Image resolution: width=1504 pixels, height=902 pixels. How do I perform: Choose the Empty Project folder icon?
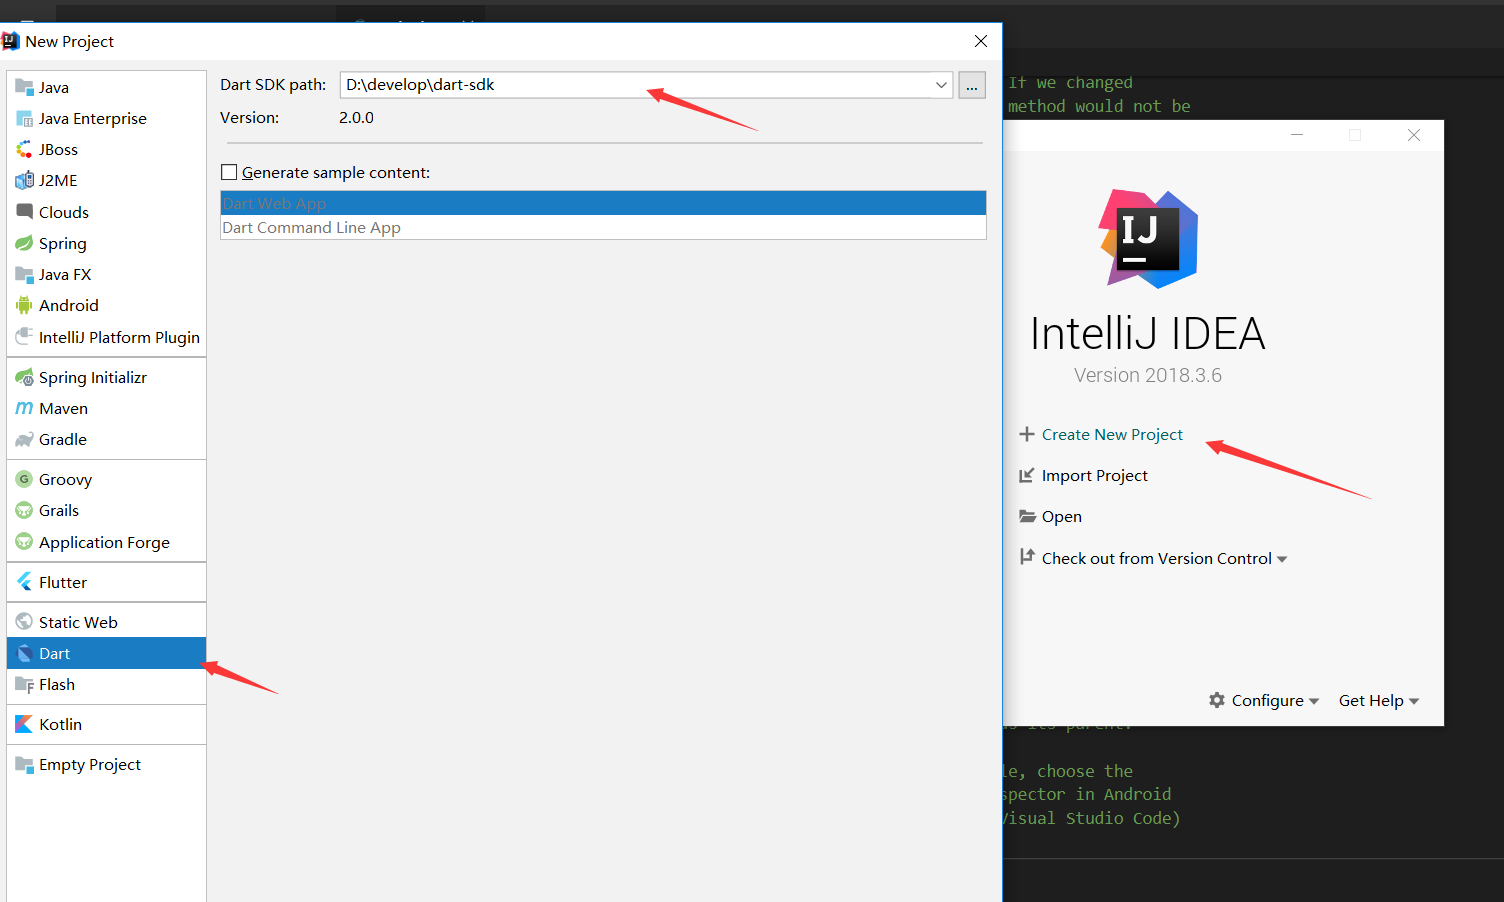tap(24, 764)
